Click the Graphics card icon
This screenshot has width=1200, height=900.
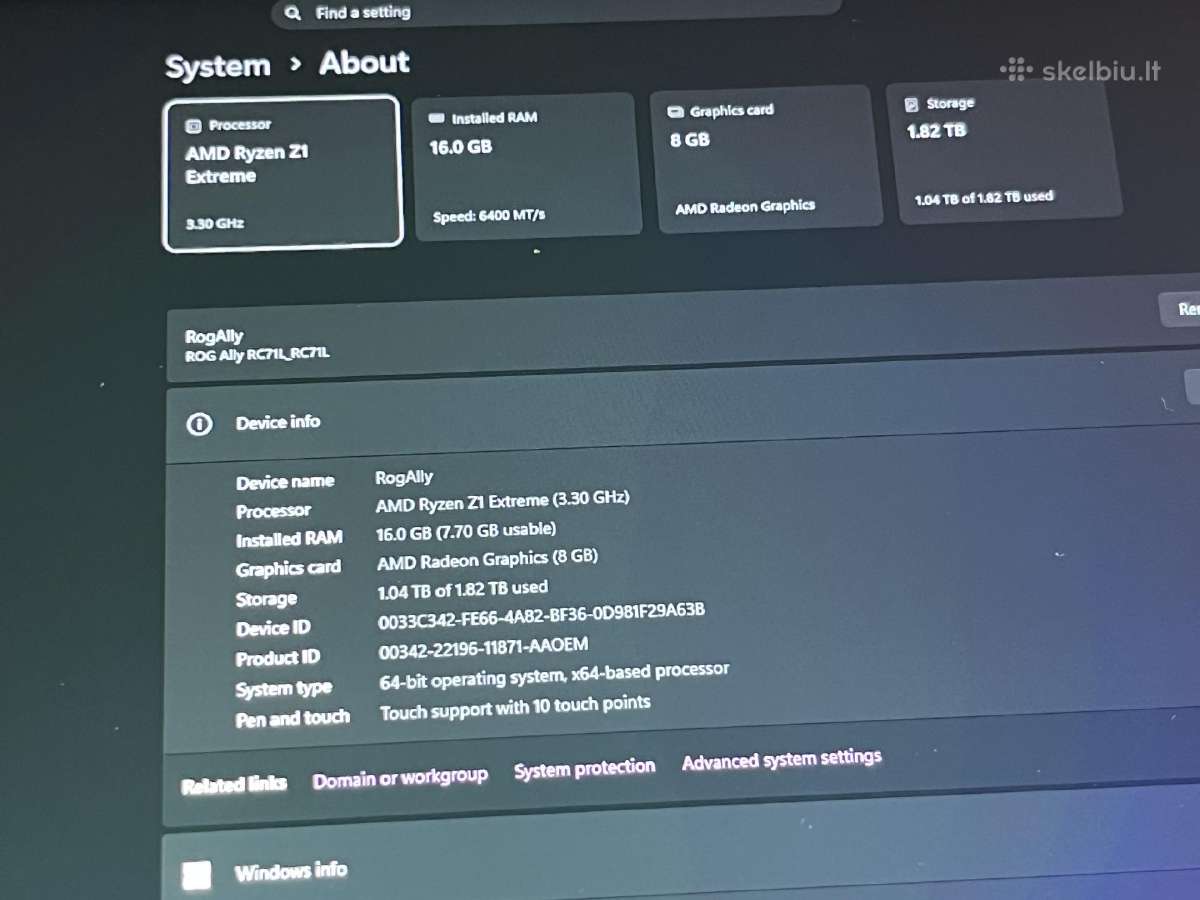click(675, 112)
